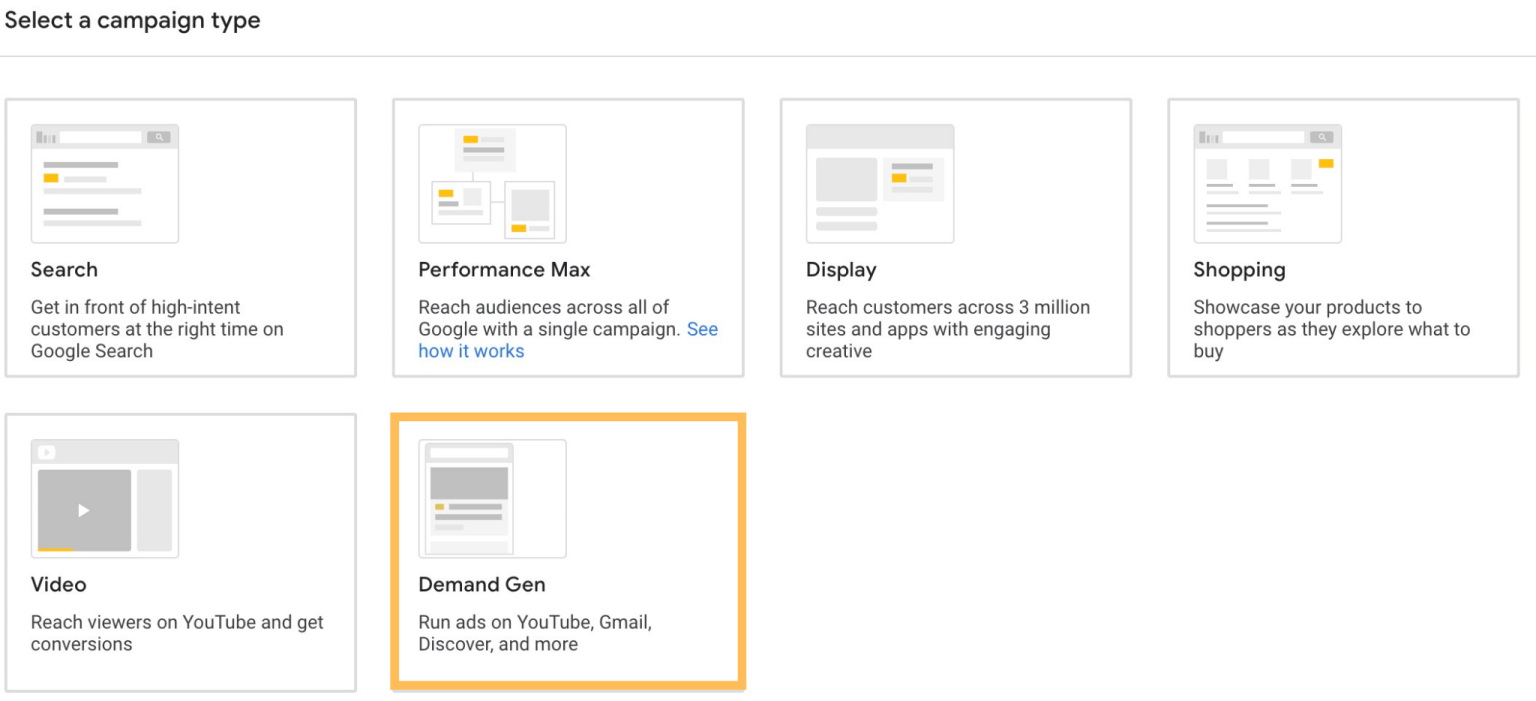Click the Demand Gen campaign illustration
The width and height of the screenshot is (1536, 701).
(492, 498)
